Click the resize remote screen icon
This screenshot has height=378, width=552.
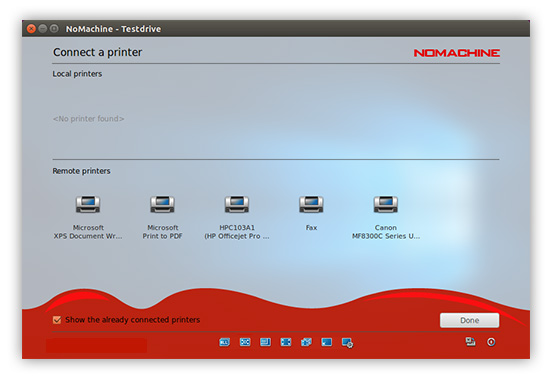coord(265,342)
